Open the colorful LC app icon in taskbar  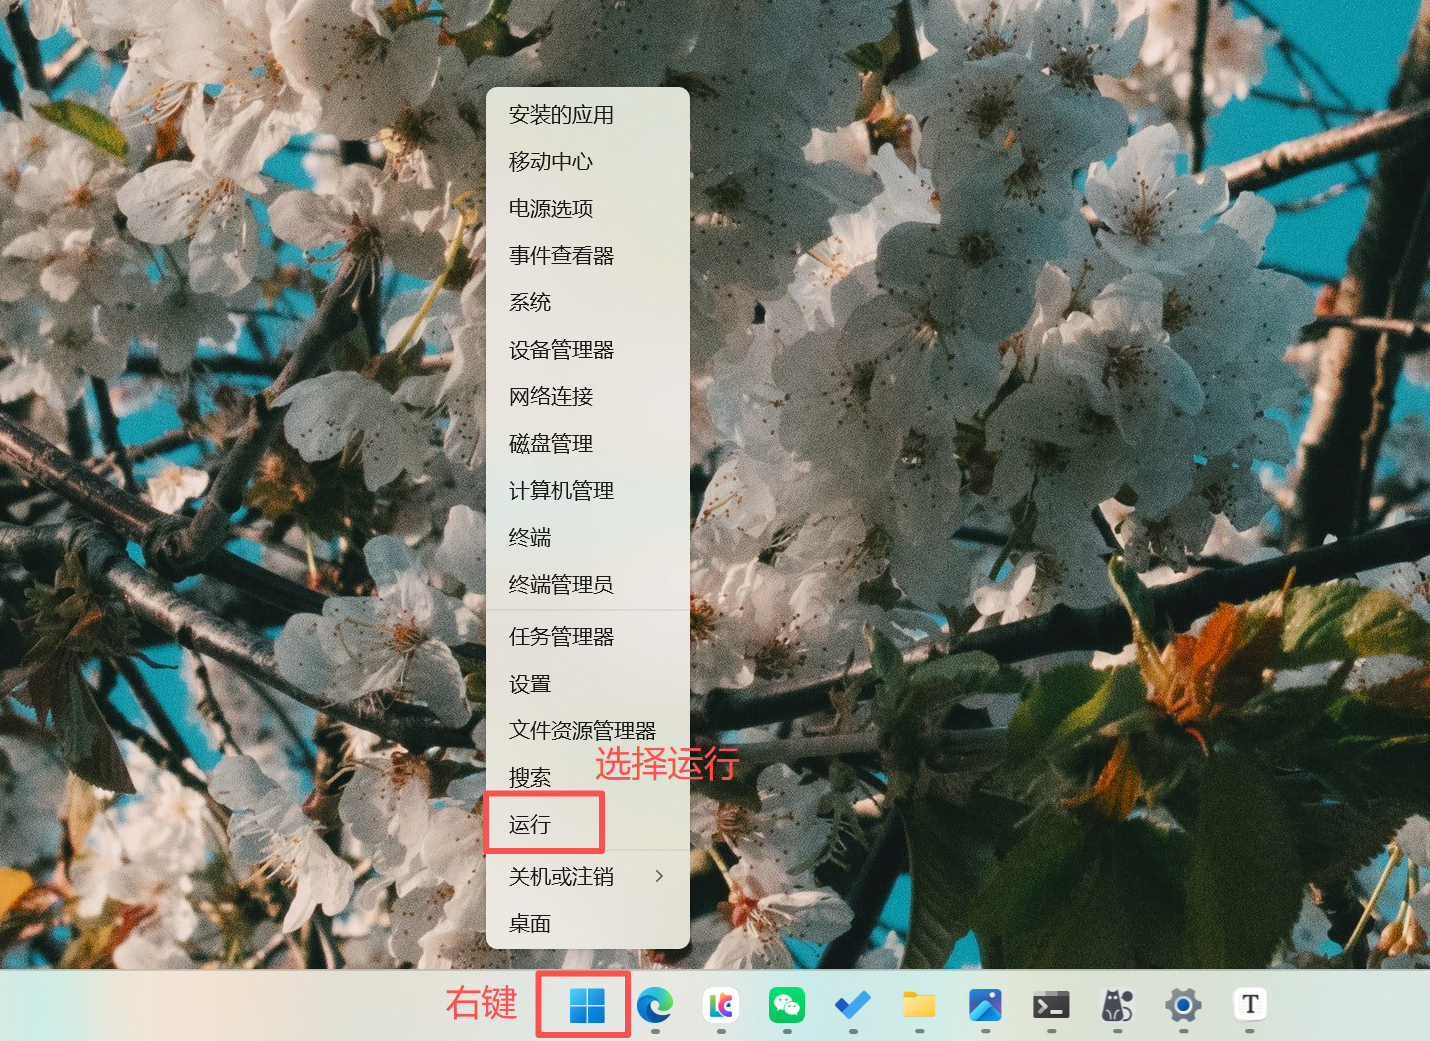(721, 1004)
